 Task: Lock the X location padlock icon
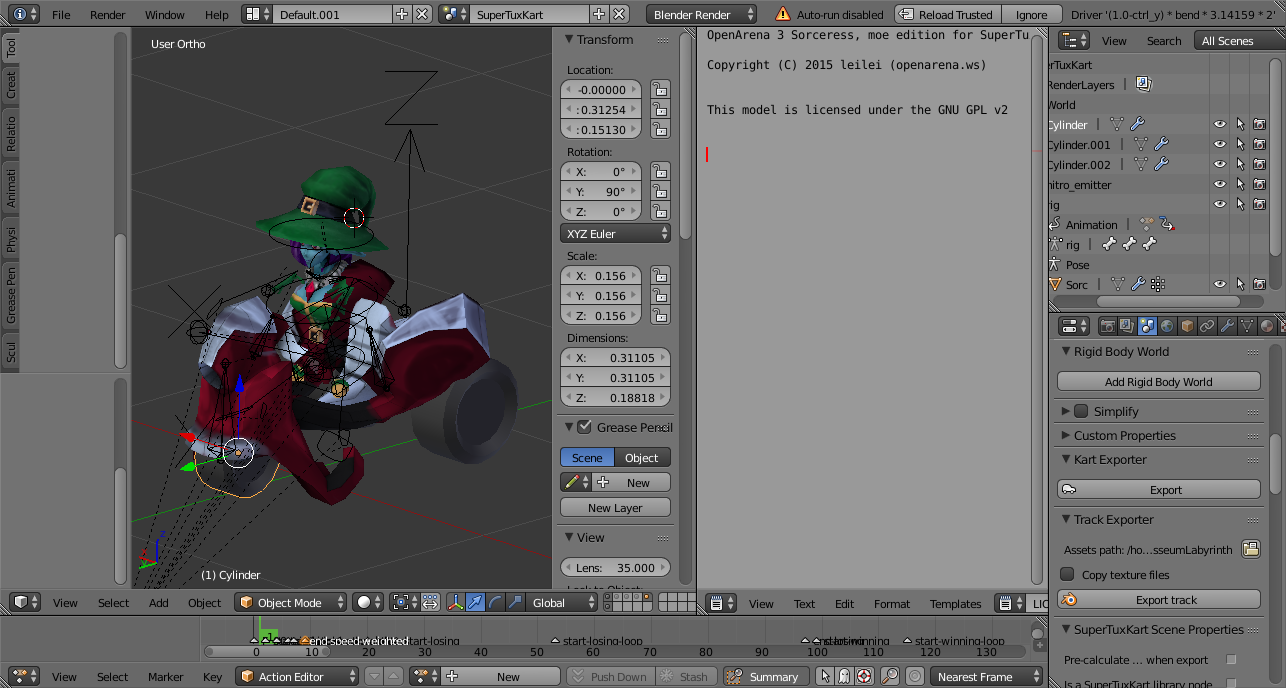(x=660, y=90)
